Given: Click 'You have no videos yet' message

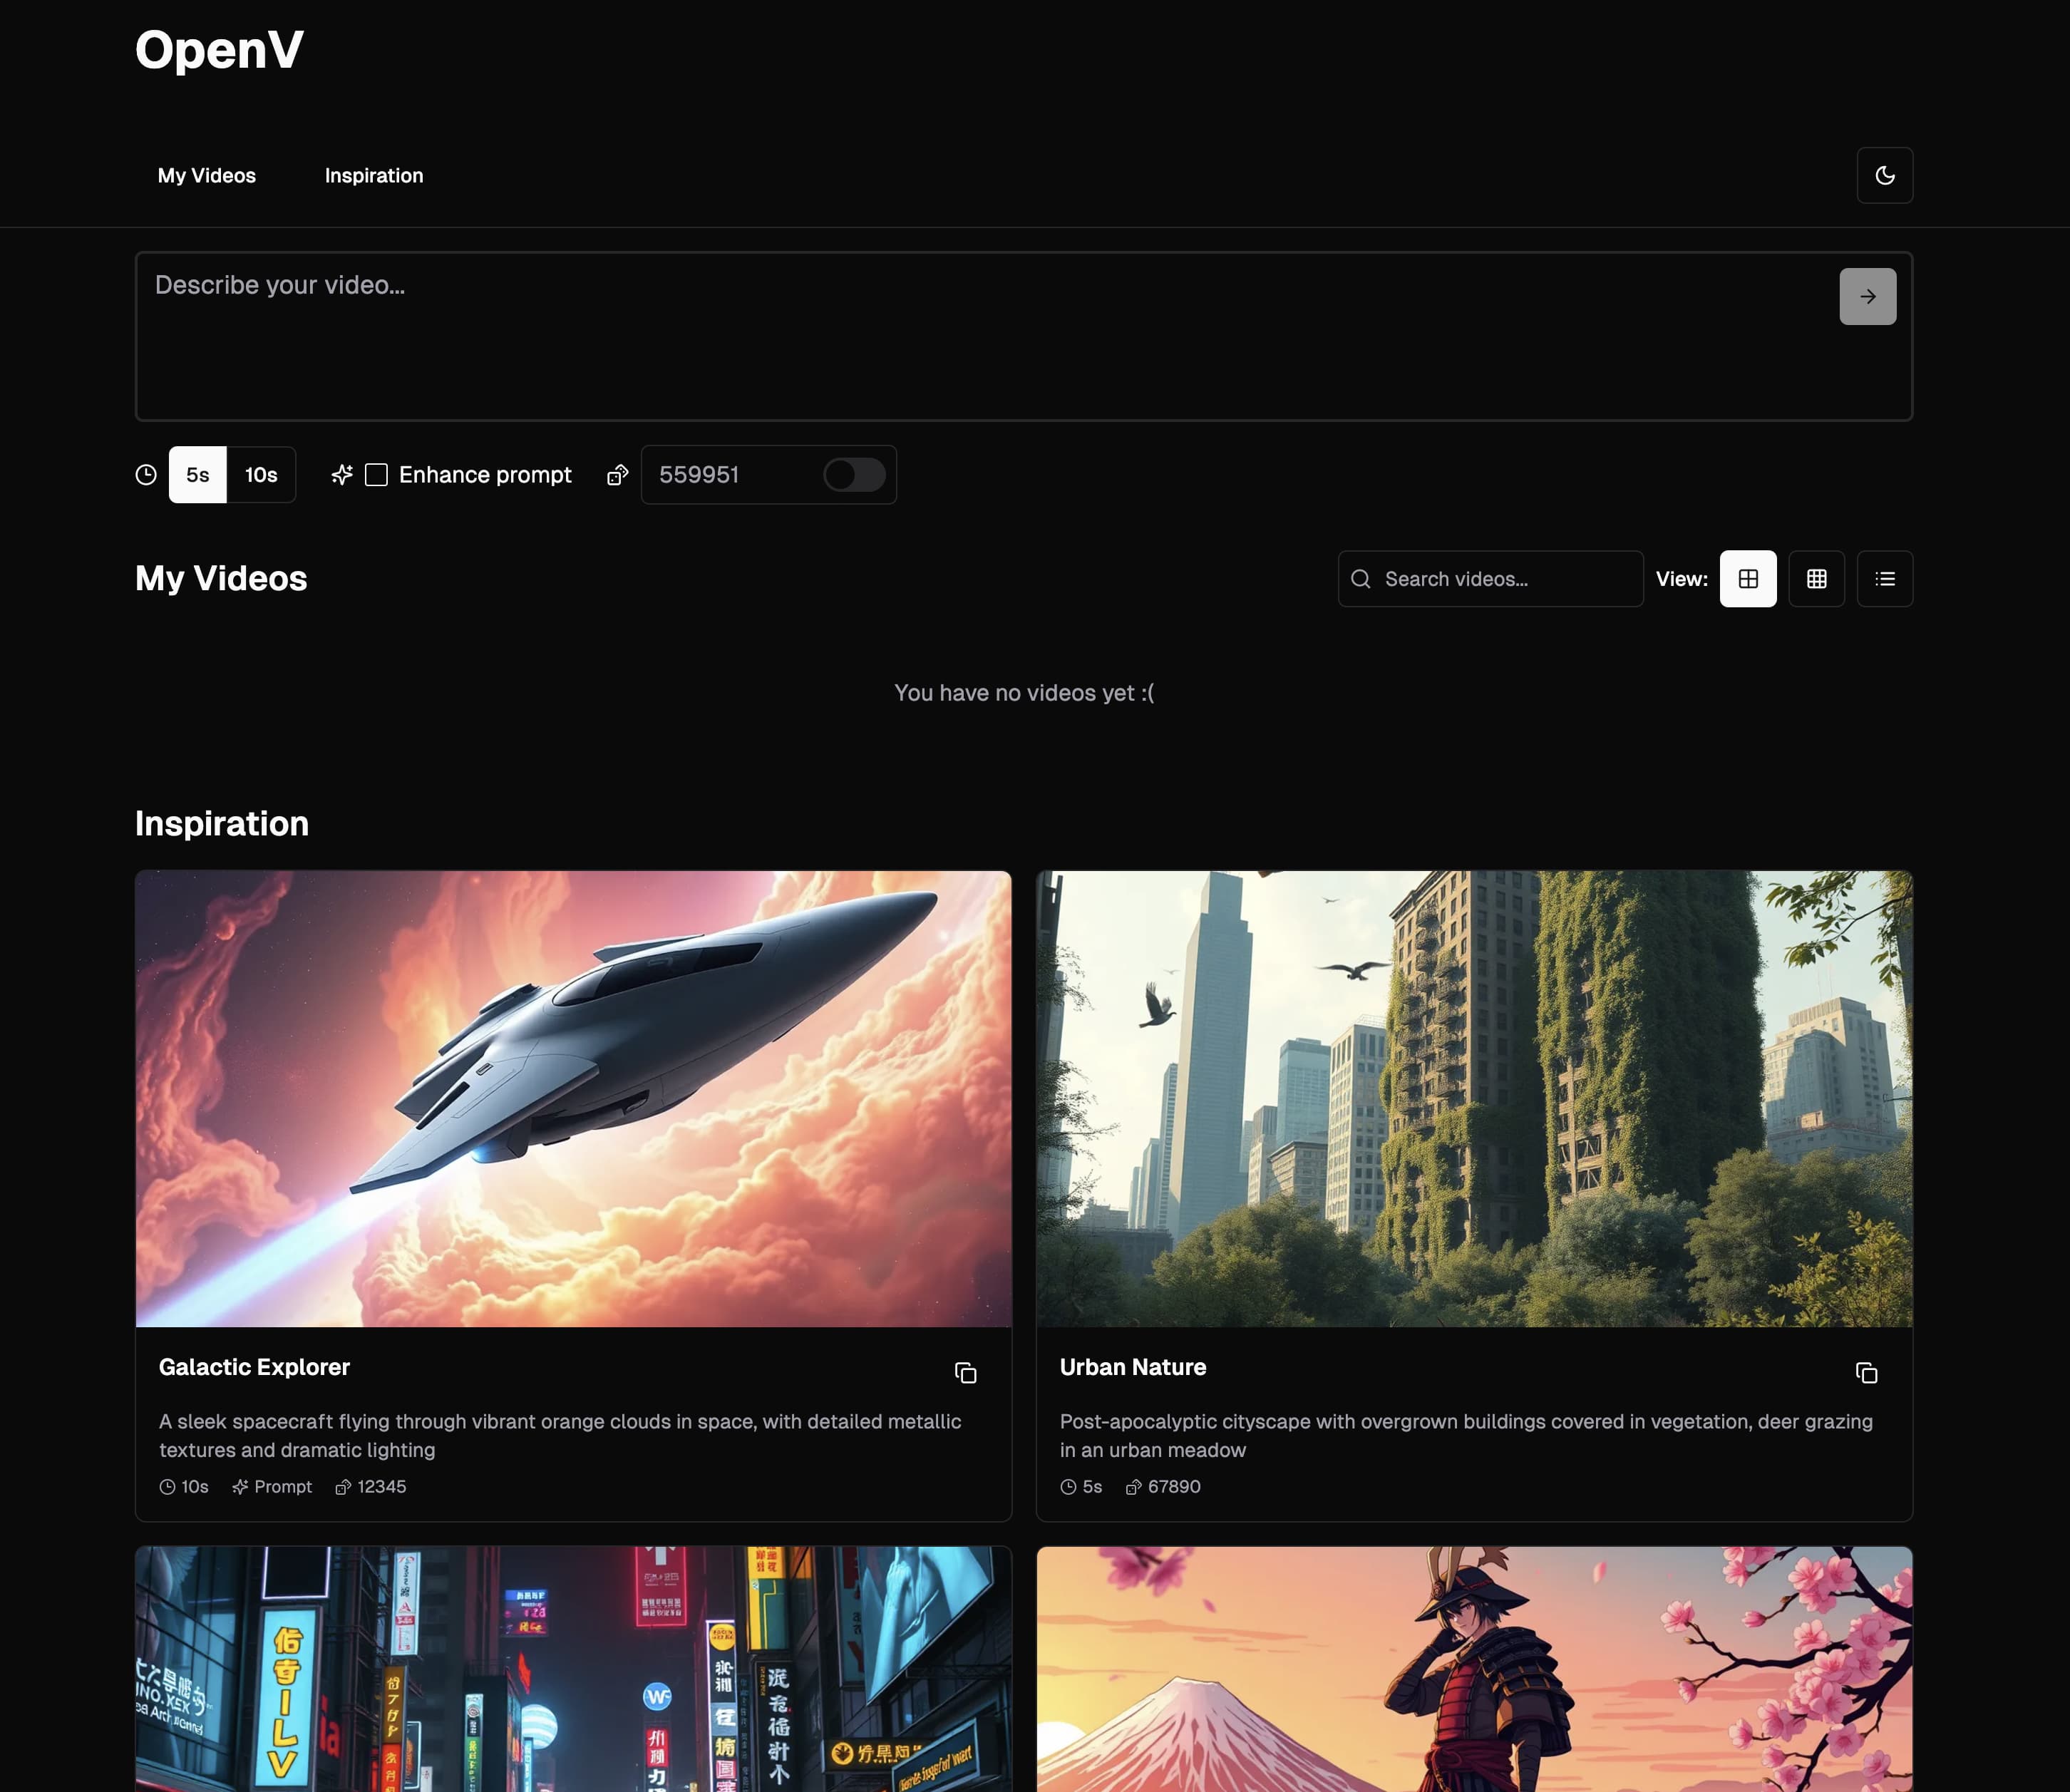Looking at the screenshot, I should [x=1024, y=693].
